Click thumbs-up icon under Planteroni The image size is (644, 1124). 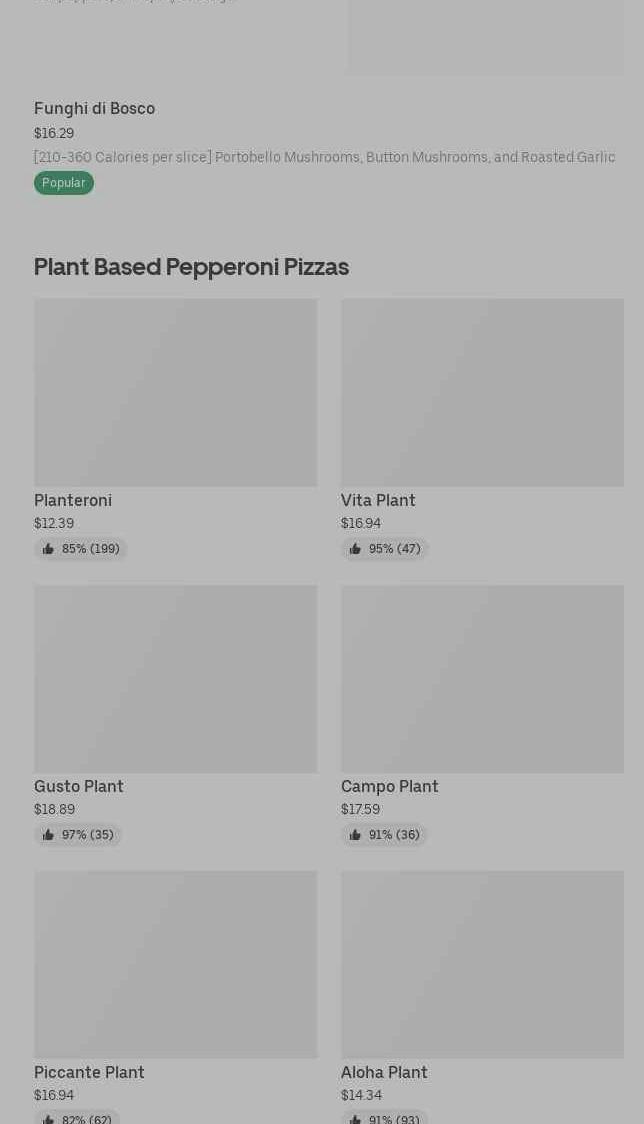point(48,549)
